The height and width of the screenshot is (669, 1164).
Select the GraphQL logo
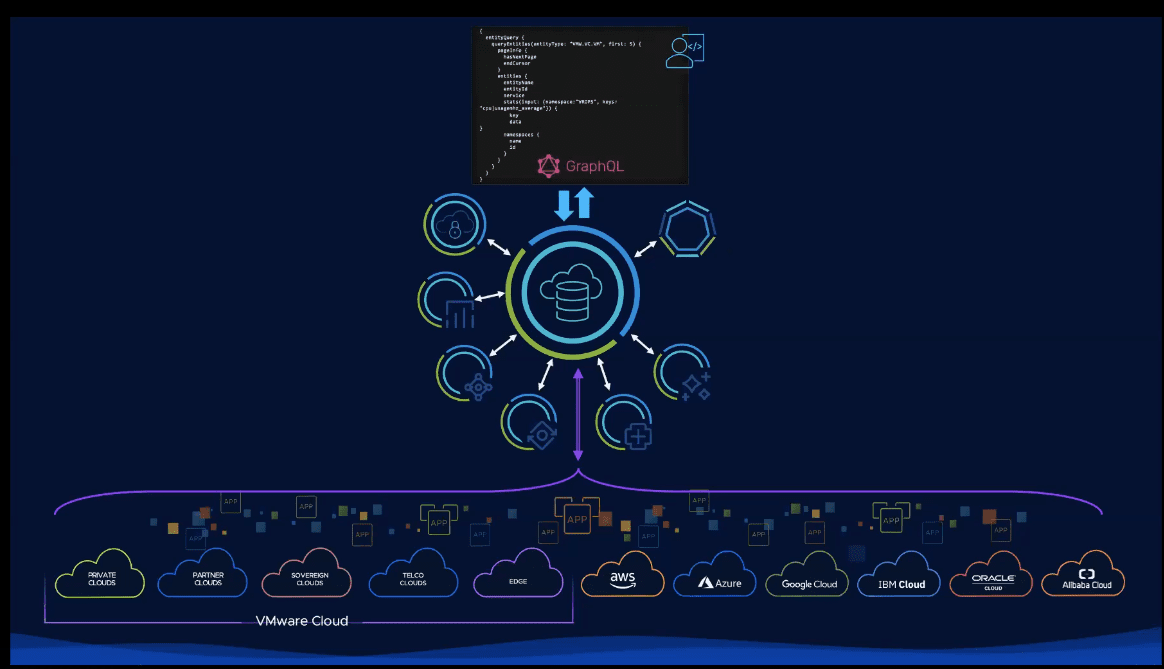(581, 166)
